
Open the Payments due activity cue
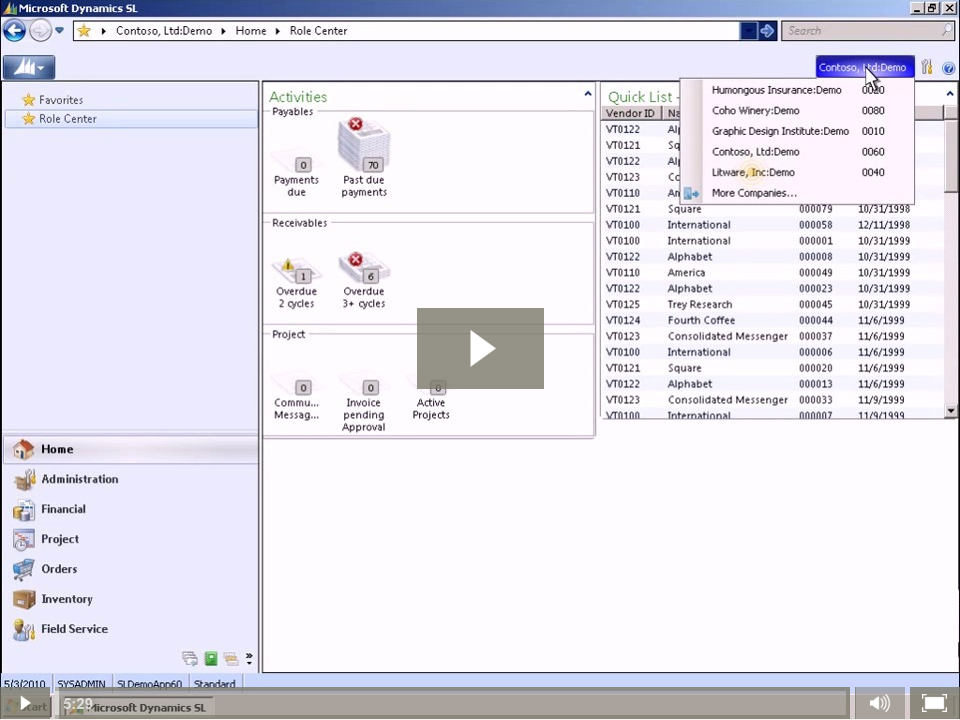point(296,173)
